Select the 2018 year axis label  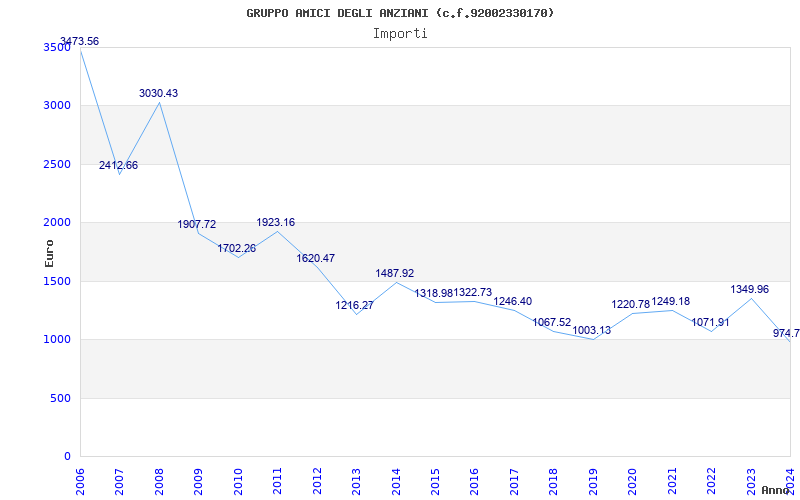(554, 481)
